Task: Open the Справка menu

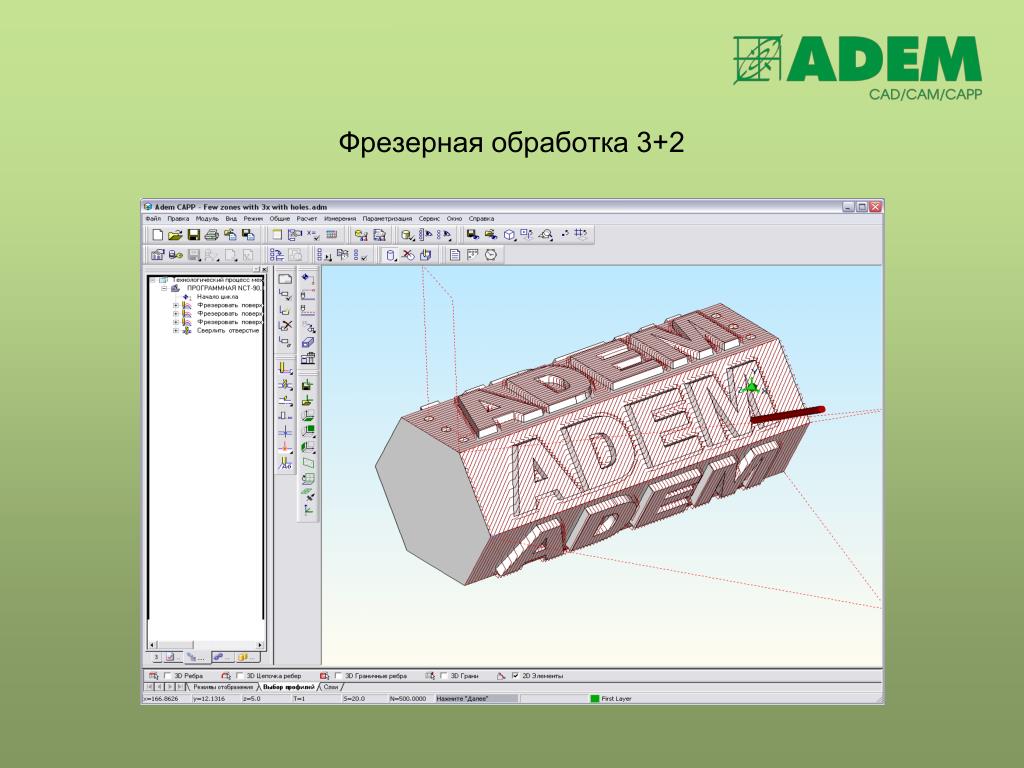Action: coord(481,219)
